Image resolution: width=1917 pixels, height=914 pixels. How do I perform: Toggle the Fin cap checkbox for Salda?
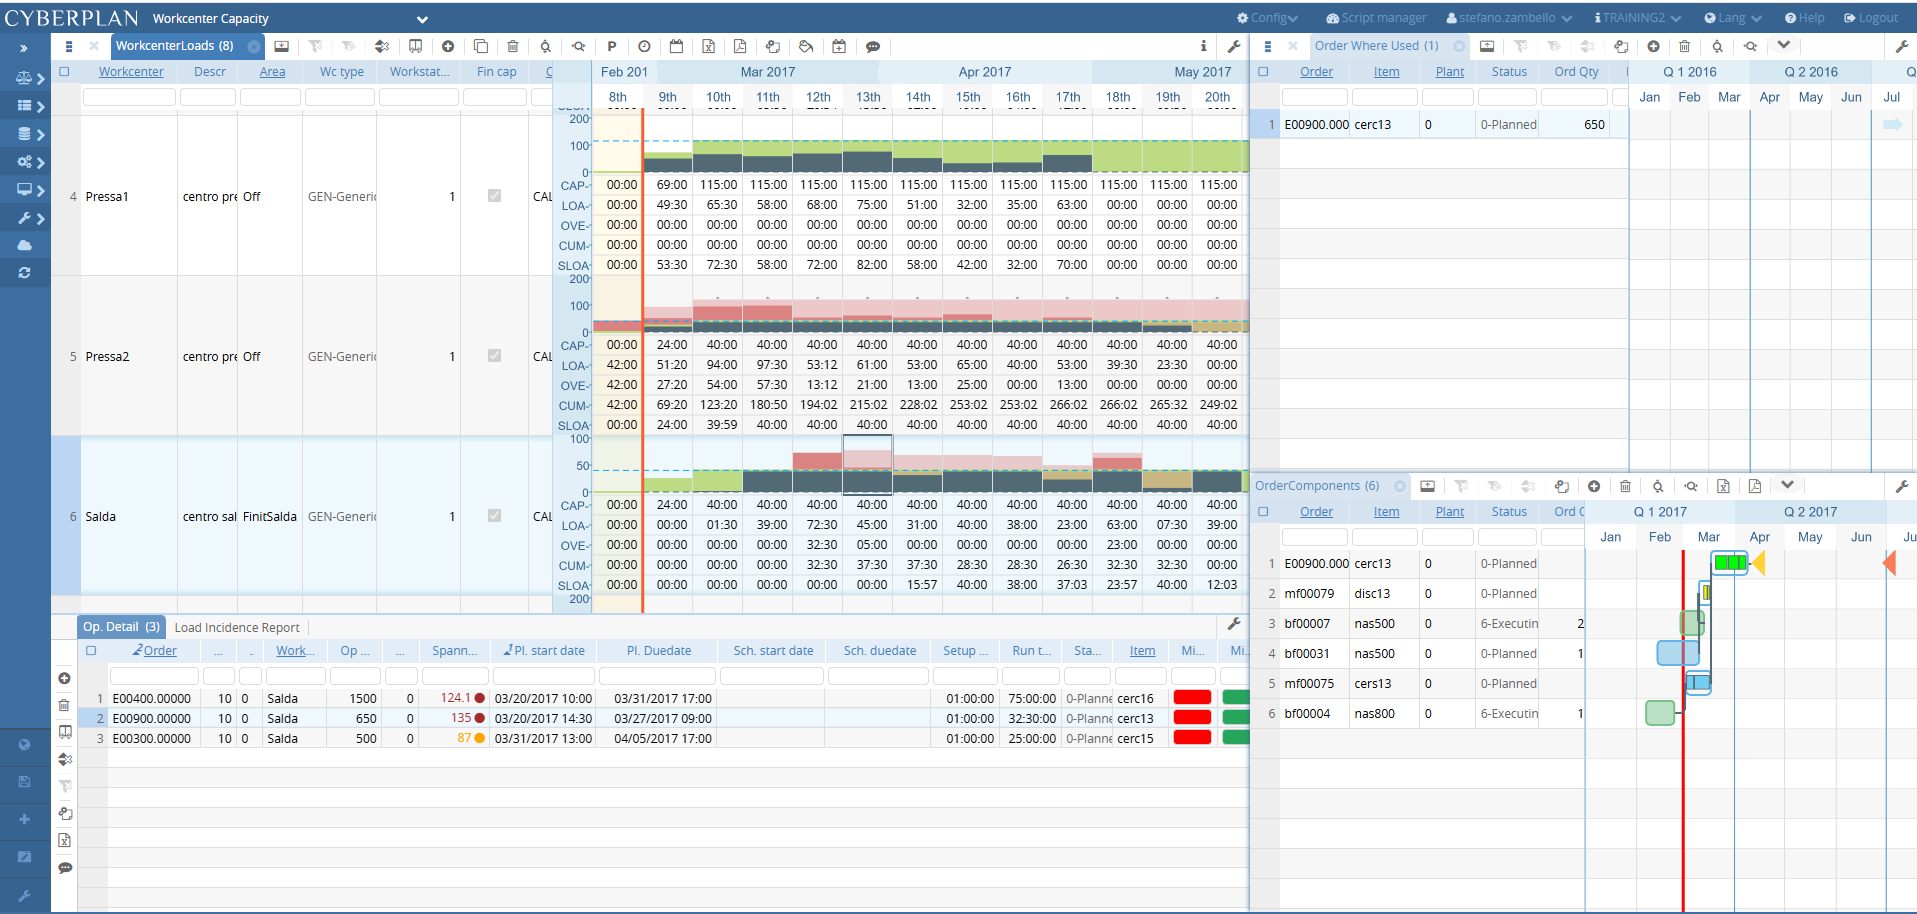pos(493,516)
